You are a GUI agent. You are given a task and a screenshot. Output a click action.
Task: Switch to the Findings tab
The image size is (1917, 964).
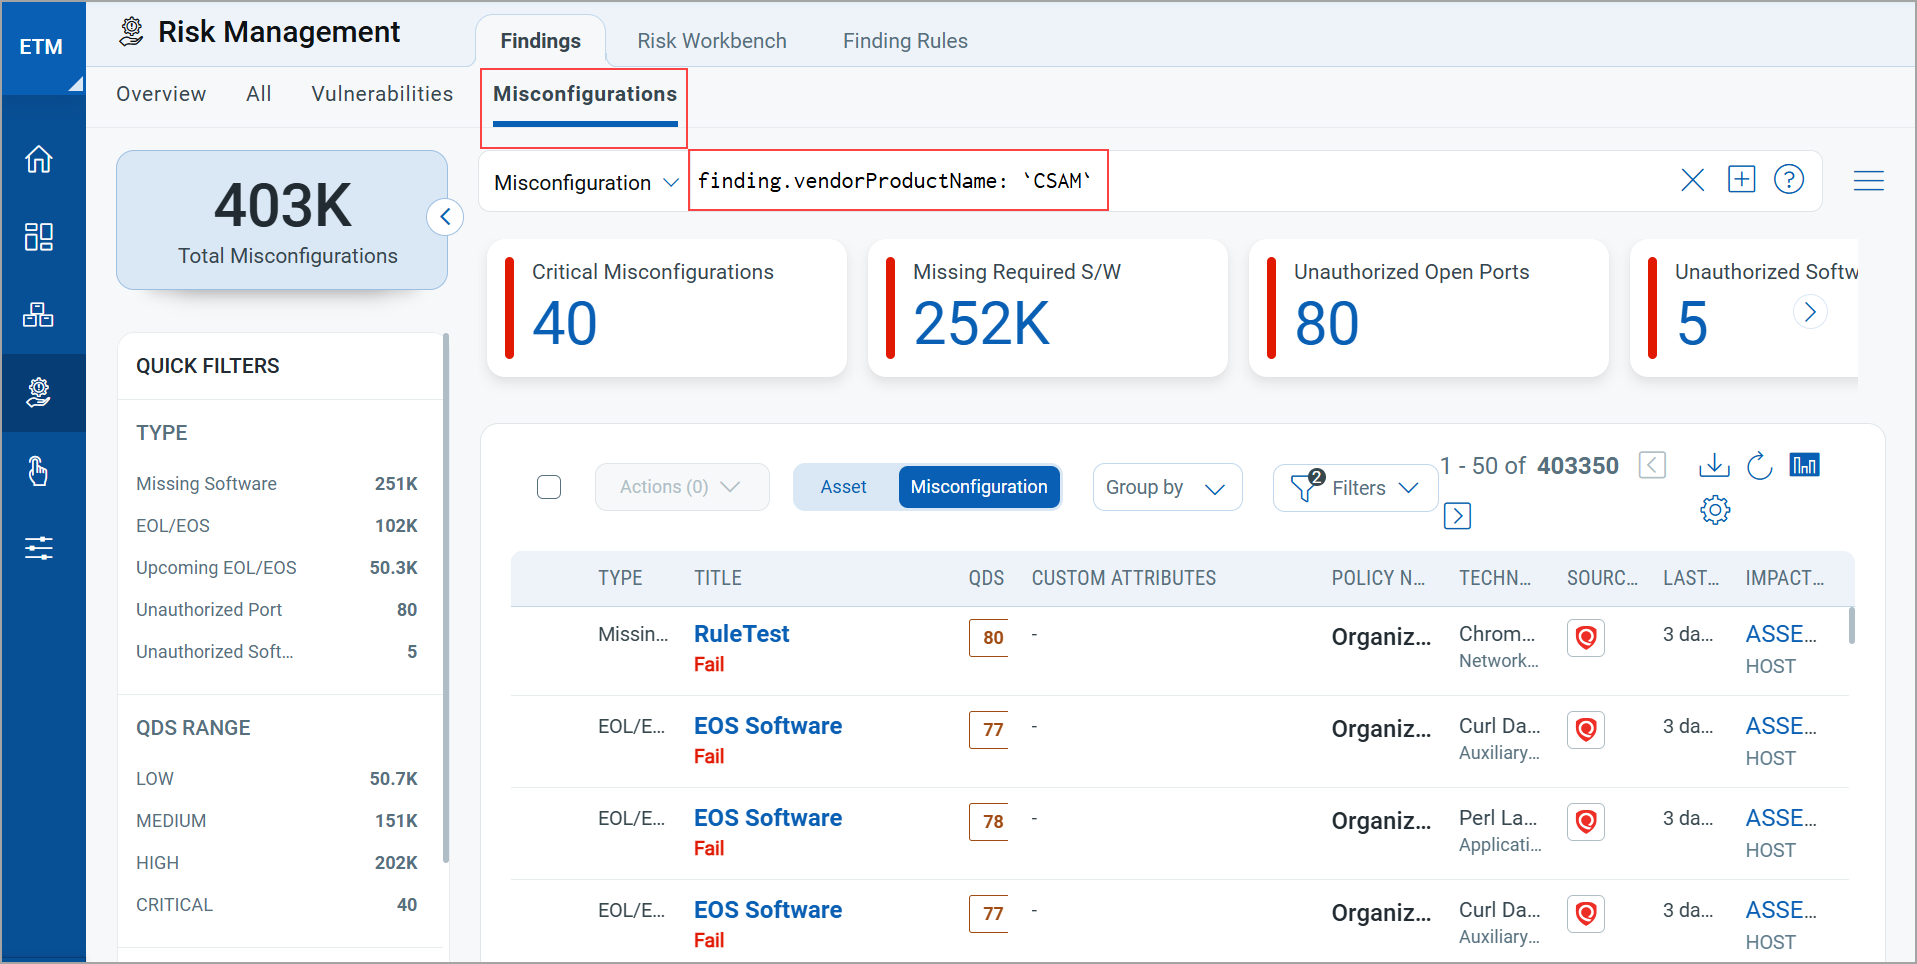click(540, 41)
